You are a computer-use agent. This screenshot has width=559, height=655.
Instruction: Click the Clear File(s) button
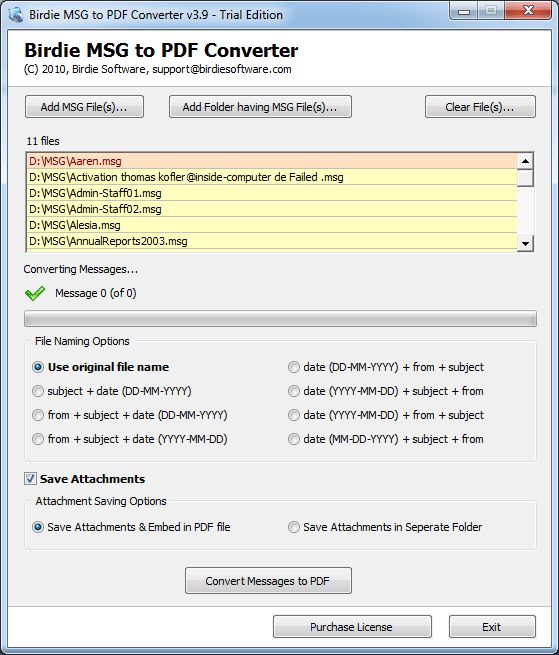pyautogui.click(x=480, y=107)
